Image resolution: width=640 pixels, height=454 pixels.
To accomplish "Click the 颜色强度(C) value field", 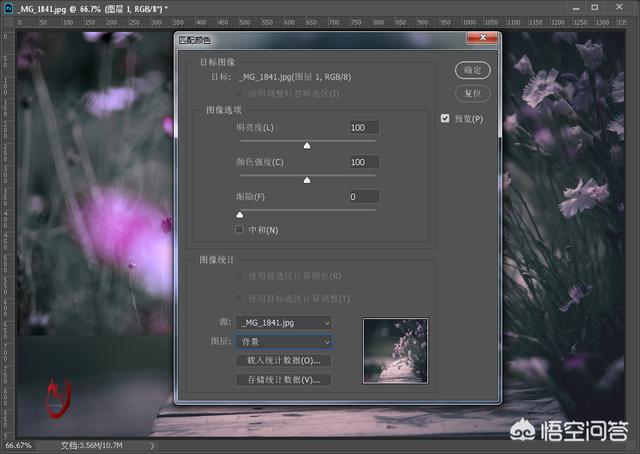I will click(x=364, y=162).
